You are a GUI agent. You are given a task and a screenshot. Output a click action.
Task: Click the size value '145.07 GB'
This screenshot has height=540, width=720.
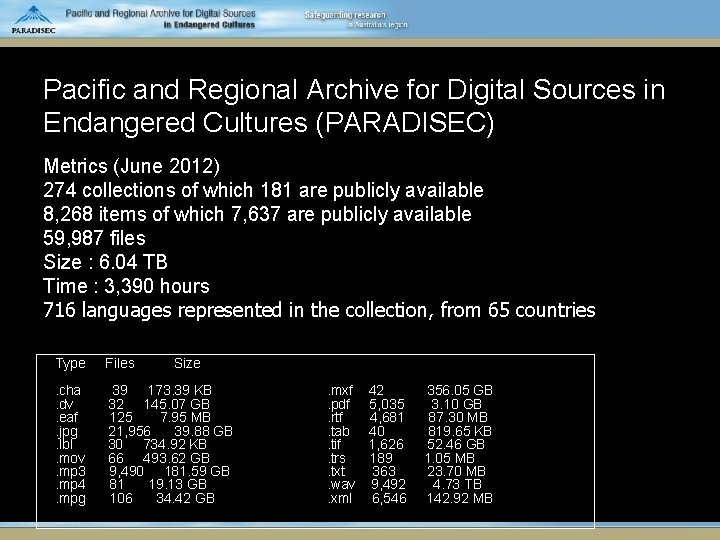click(x=176, y=404)
